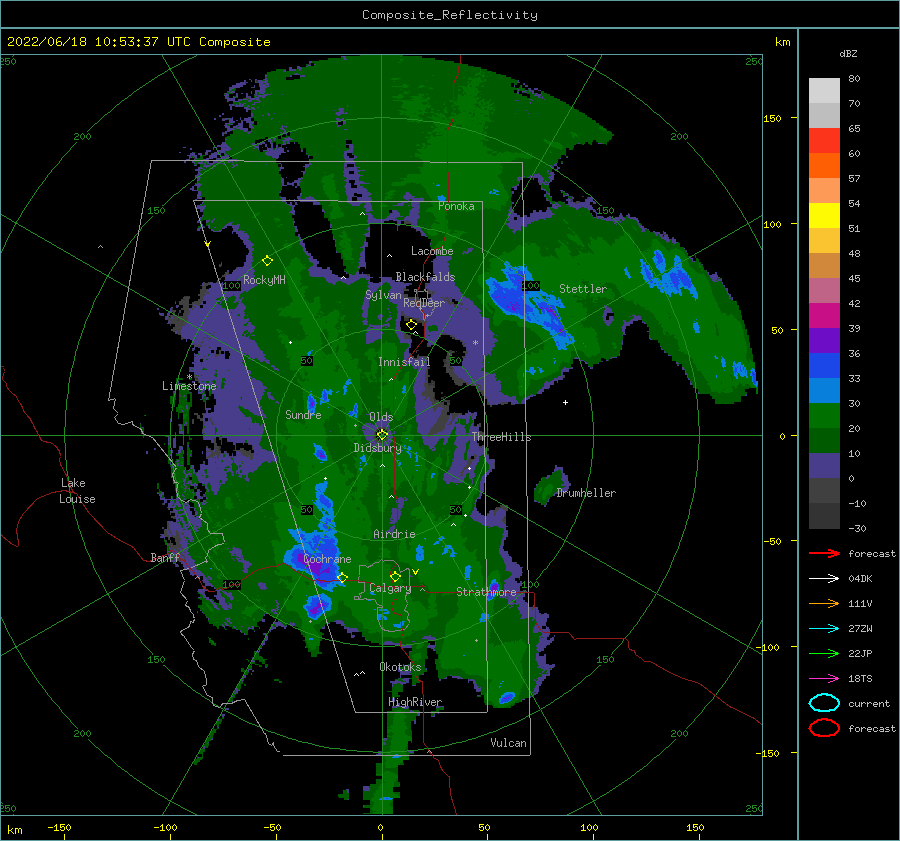Select the magenta 42–39 dBZ swatch

[824, 315]
